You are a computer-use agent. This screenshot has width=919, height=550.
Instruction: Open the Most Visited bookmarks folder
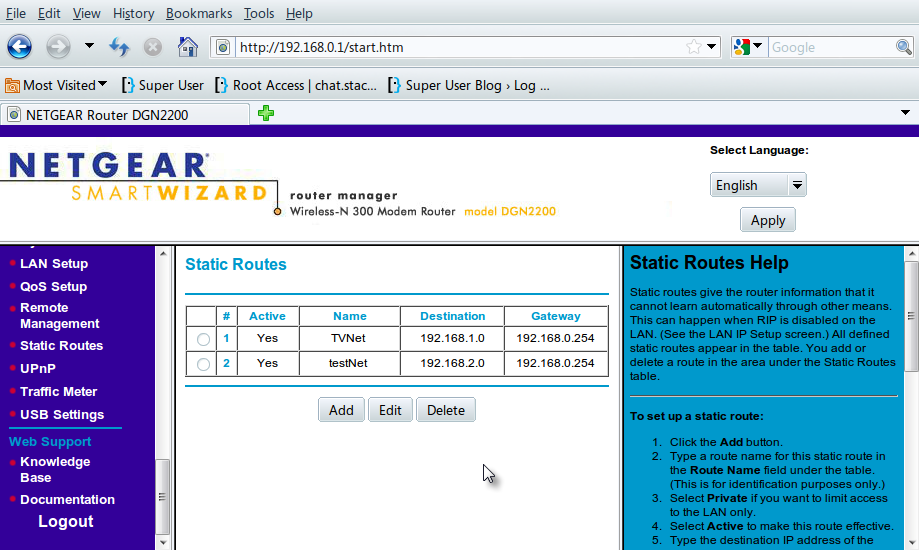56,86
